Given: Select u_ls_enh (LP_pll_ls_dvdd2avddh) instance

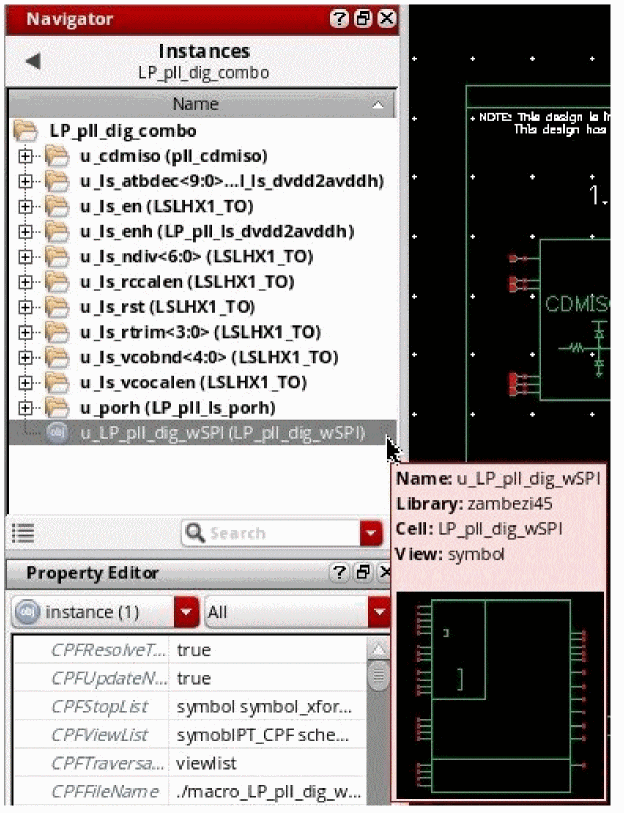Looking at the screenshot, I should point(217,231).
